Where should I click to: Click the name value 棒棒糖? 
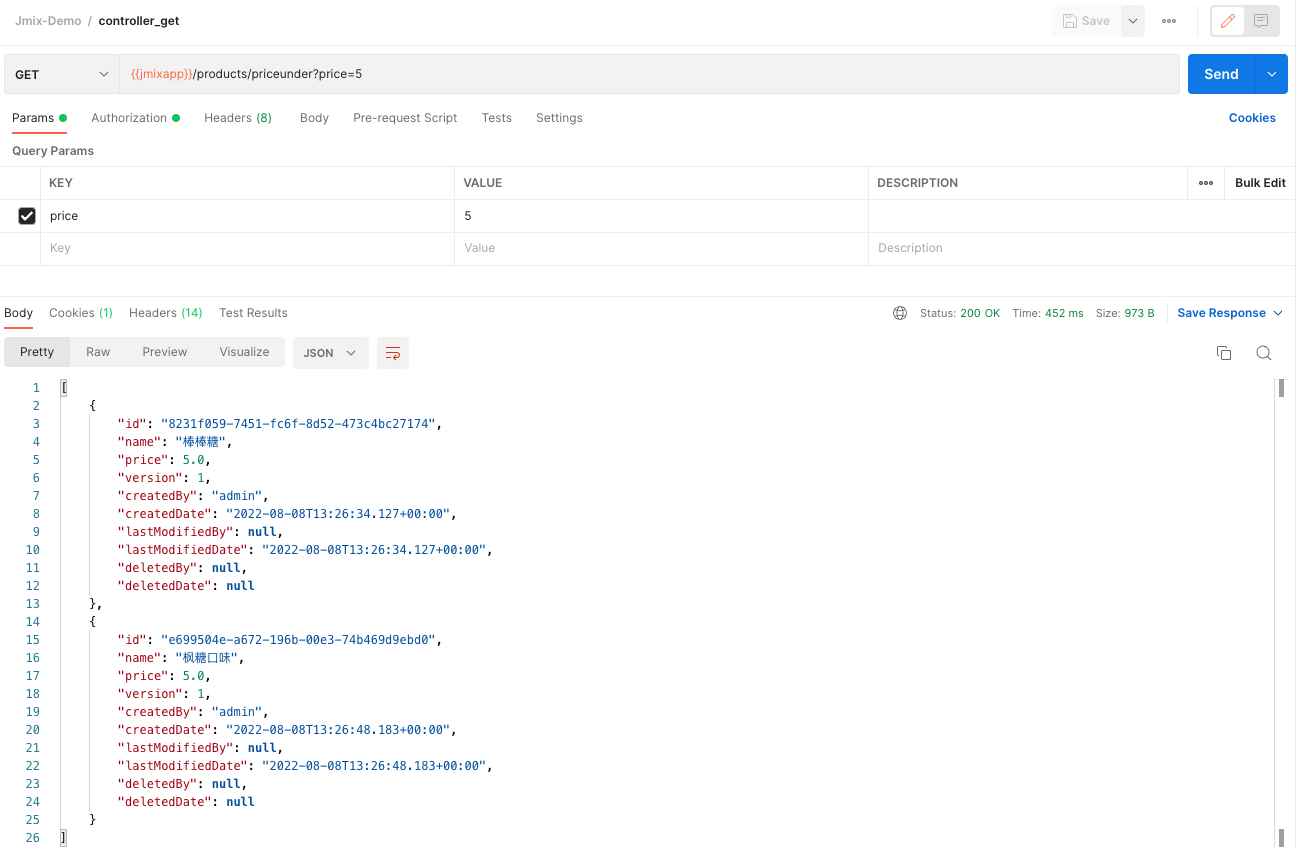[x=202, y=442]
